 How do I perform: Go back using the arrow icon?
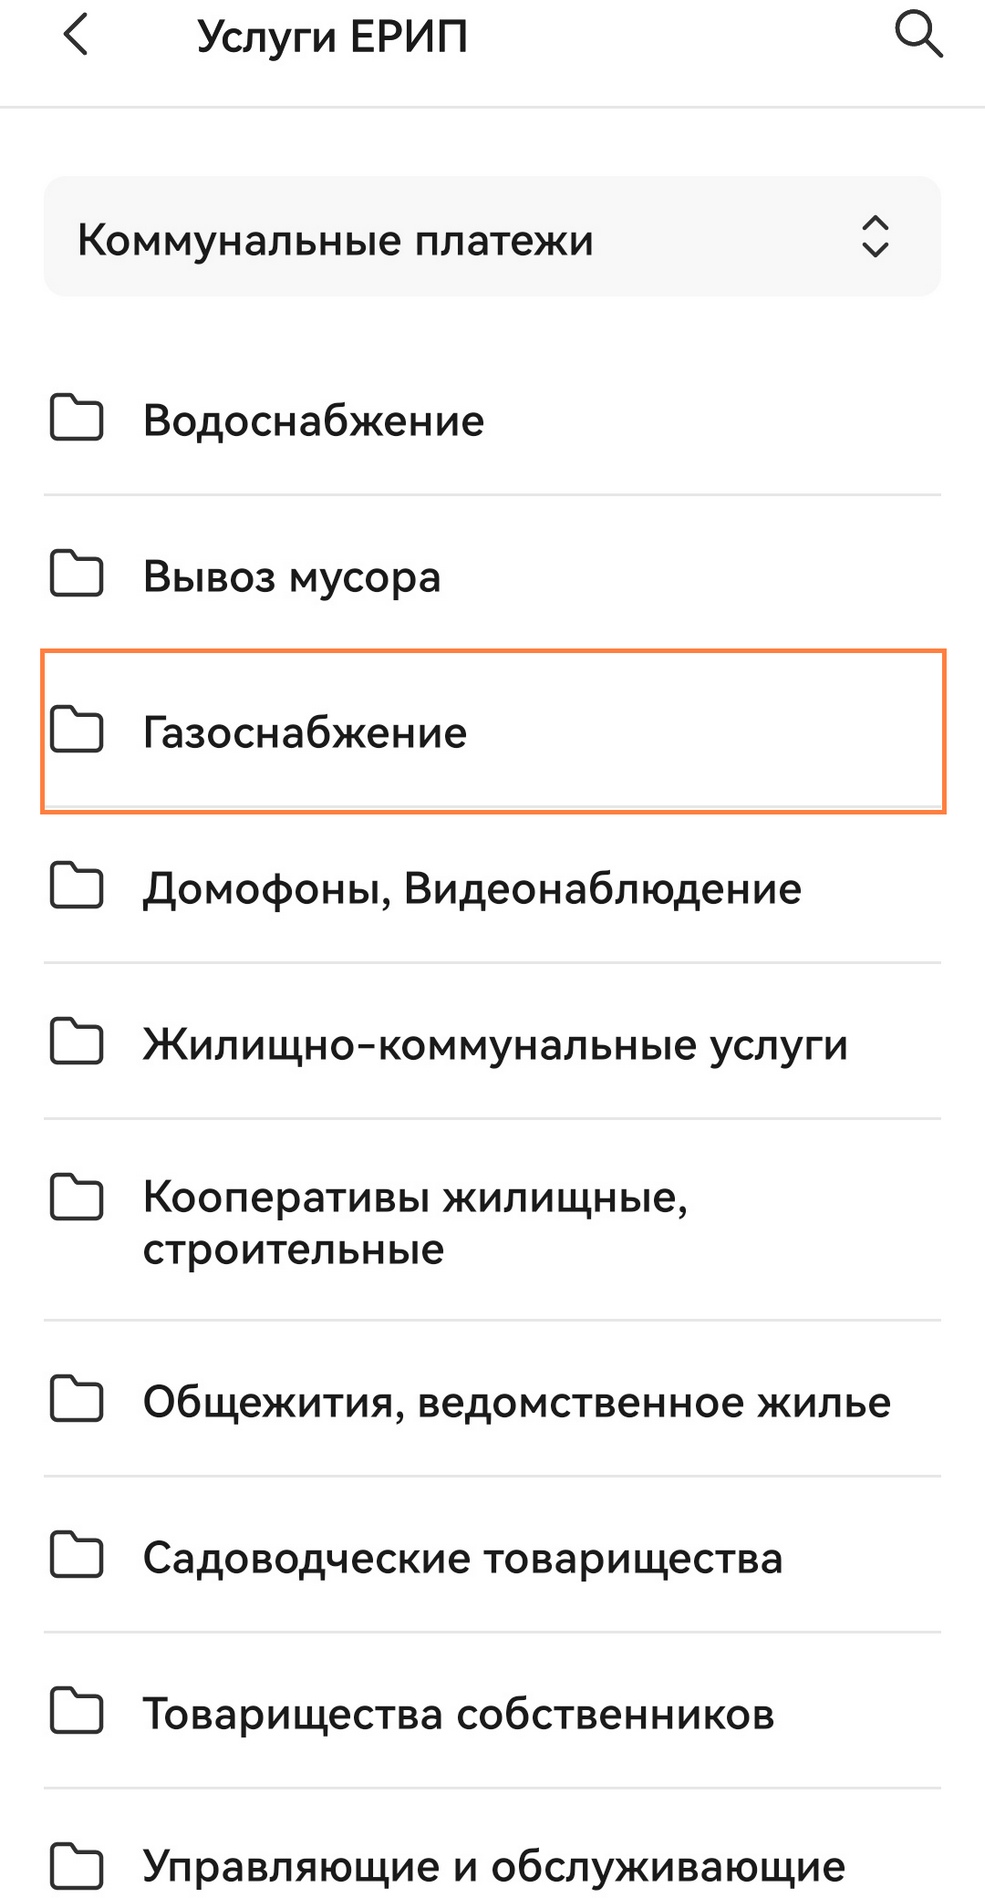(x=76, y=35)
